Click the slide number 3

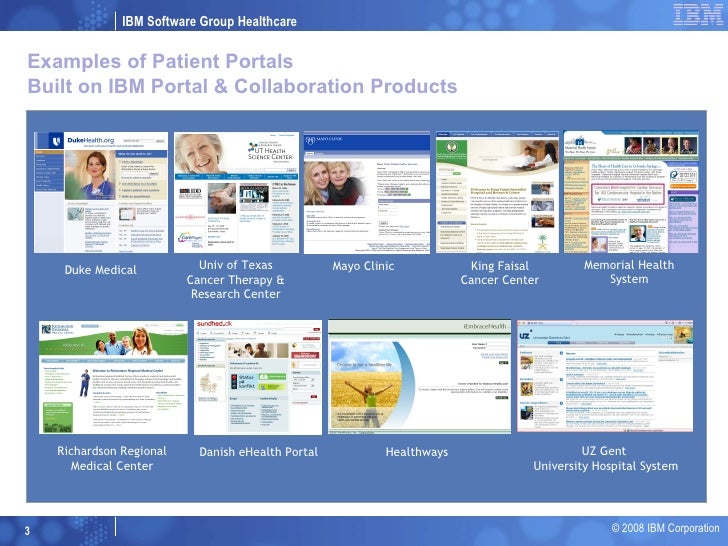click(27, 531)
